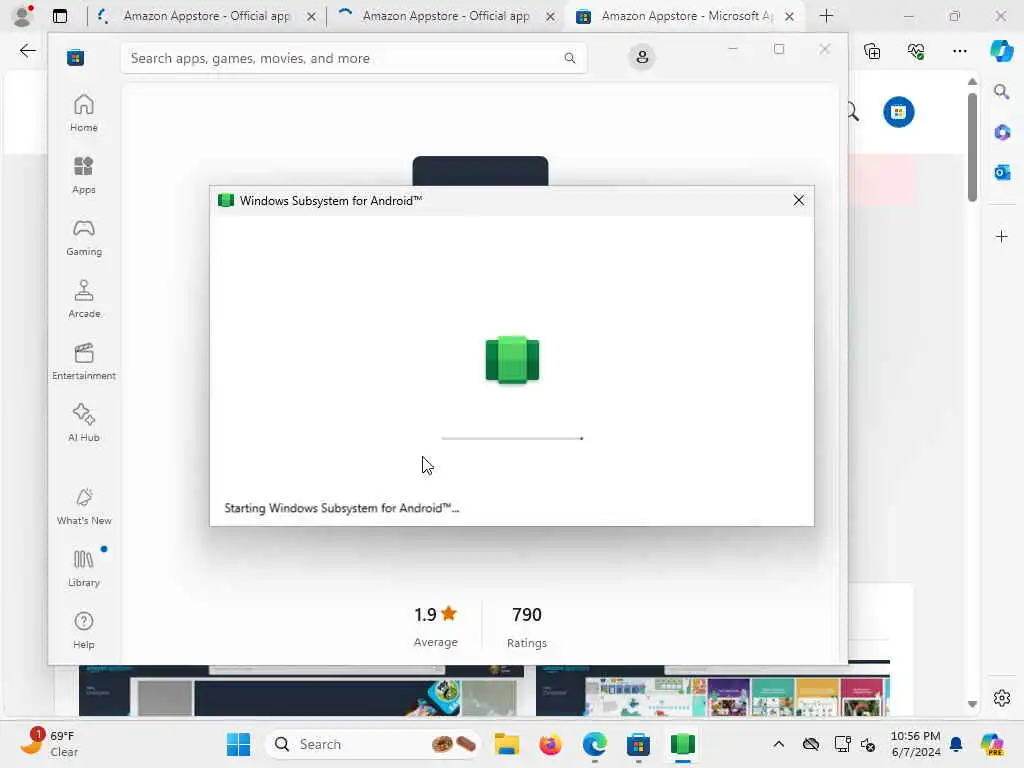Screen dimensions: 1024x768
Task: Open muted volume tray icon
Action: coord(868,744)
